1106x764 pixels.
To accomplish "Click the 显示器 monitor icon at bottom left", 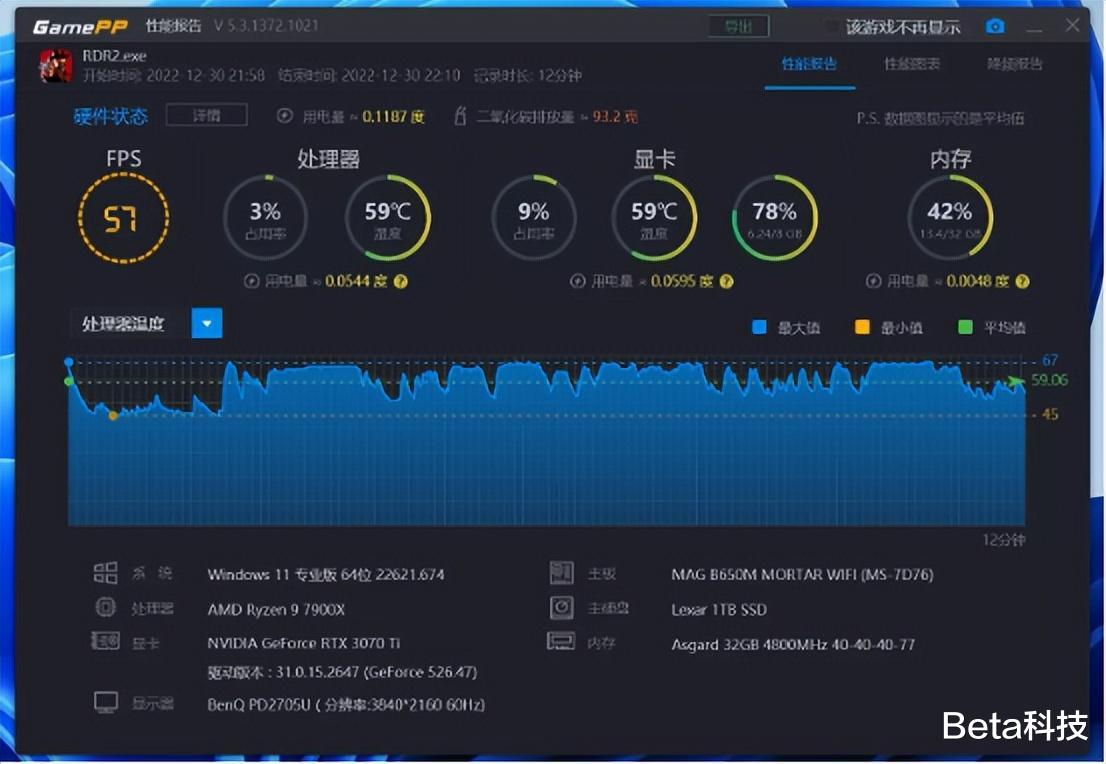I will pyautogui.click(x=106, y=702).
